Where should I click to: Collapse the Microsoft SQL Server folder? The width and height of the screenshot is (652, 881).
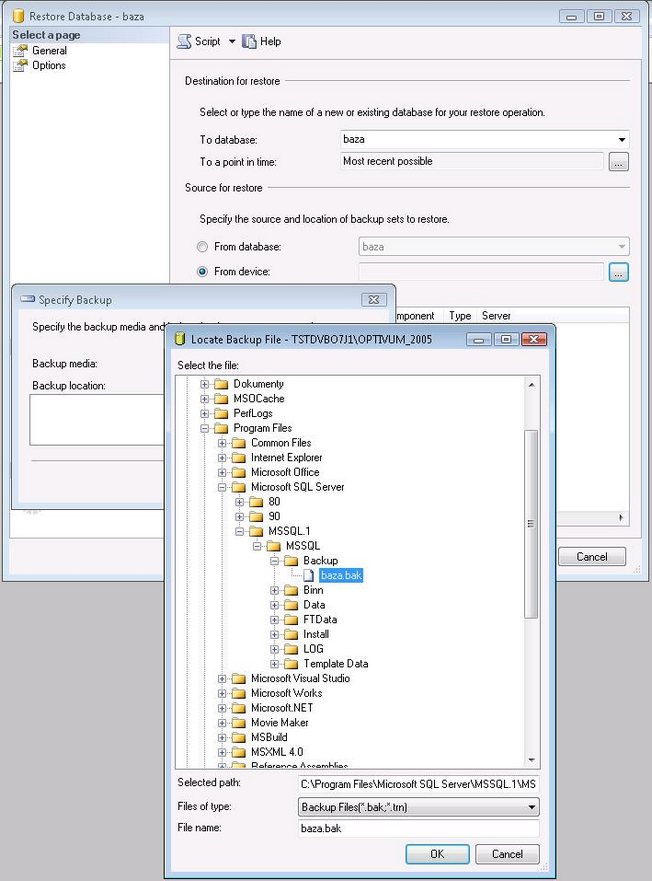(x=222, y=487)
